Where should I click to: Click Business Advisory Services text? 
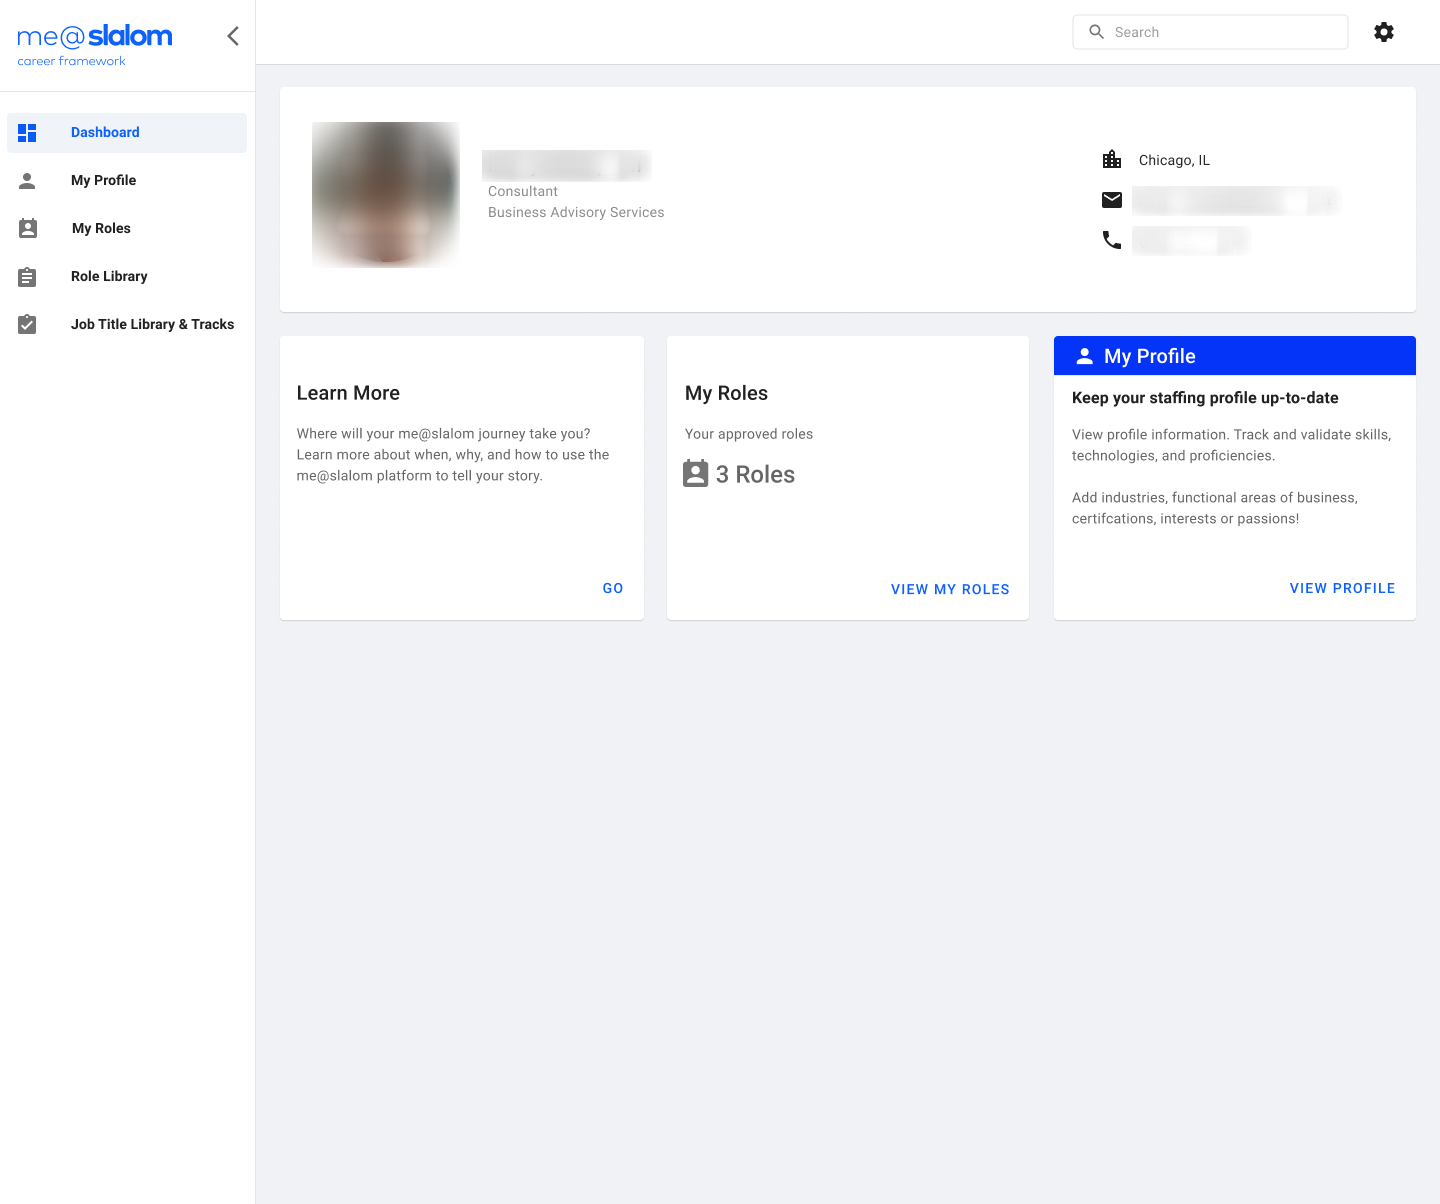(x=576, y=213)
